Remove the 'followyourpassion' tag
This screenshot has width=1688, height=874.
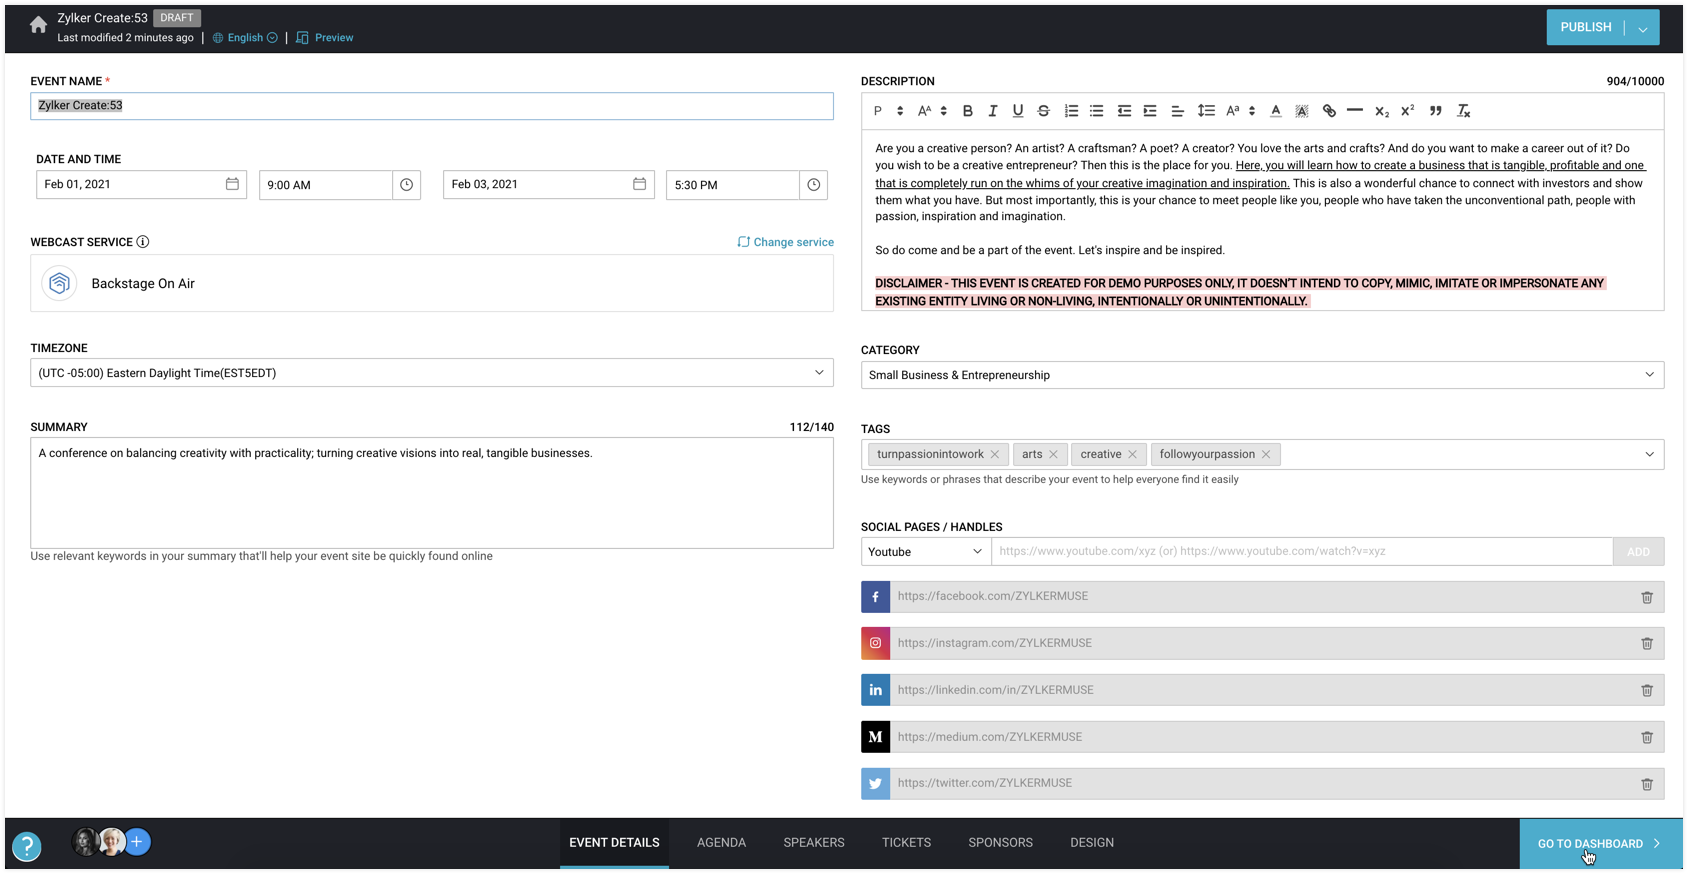1266,454
